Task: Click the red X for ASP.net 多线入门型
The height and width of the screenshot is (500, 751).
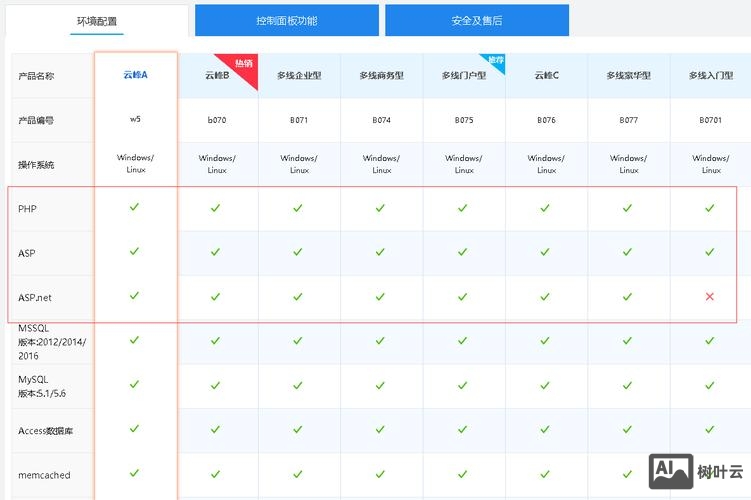Action: (710, 296)
